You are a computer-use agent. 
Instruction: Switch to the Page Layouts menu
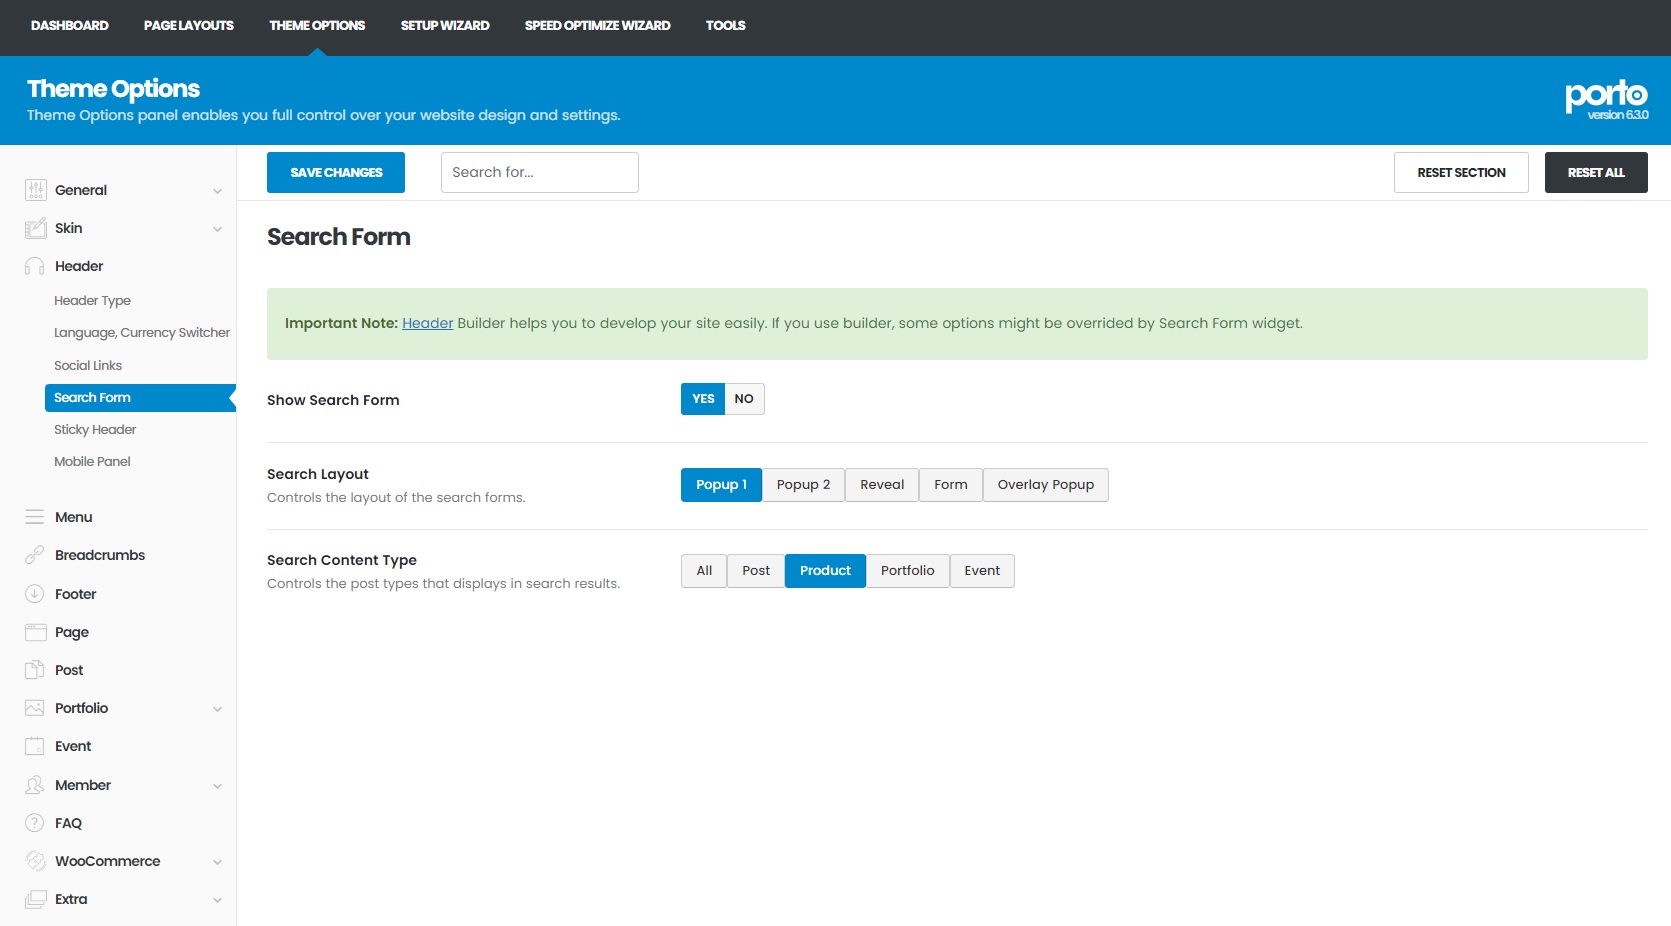pos(188,25)
